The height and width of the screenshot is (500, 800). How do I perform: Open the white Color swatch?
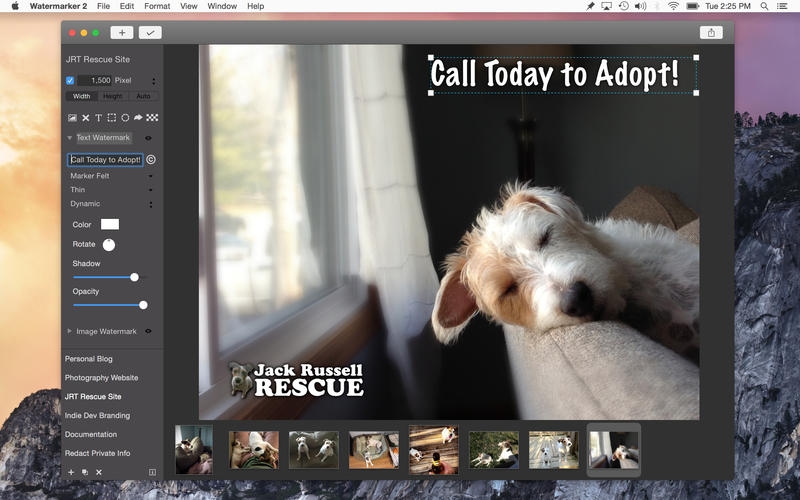click(x=110, y=224)
